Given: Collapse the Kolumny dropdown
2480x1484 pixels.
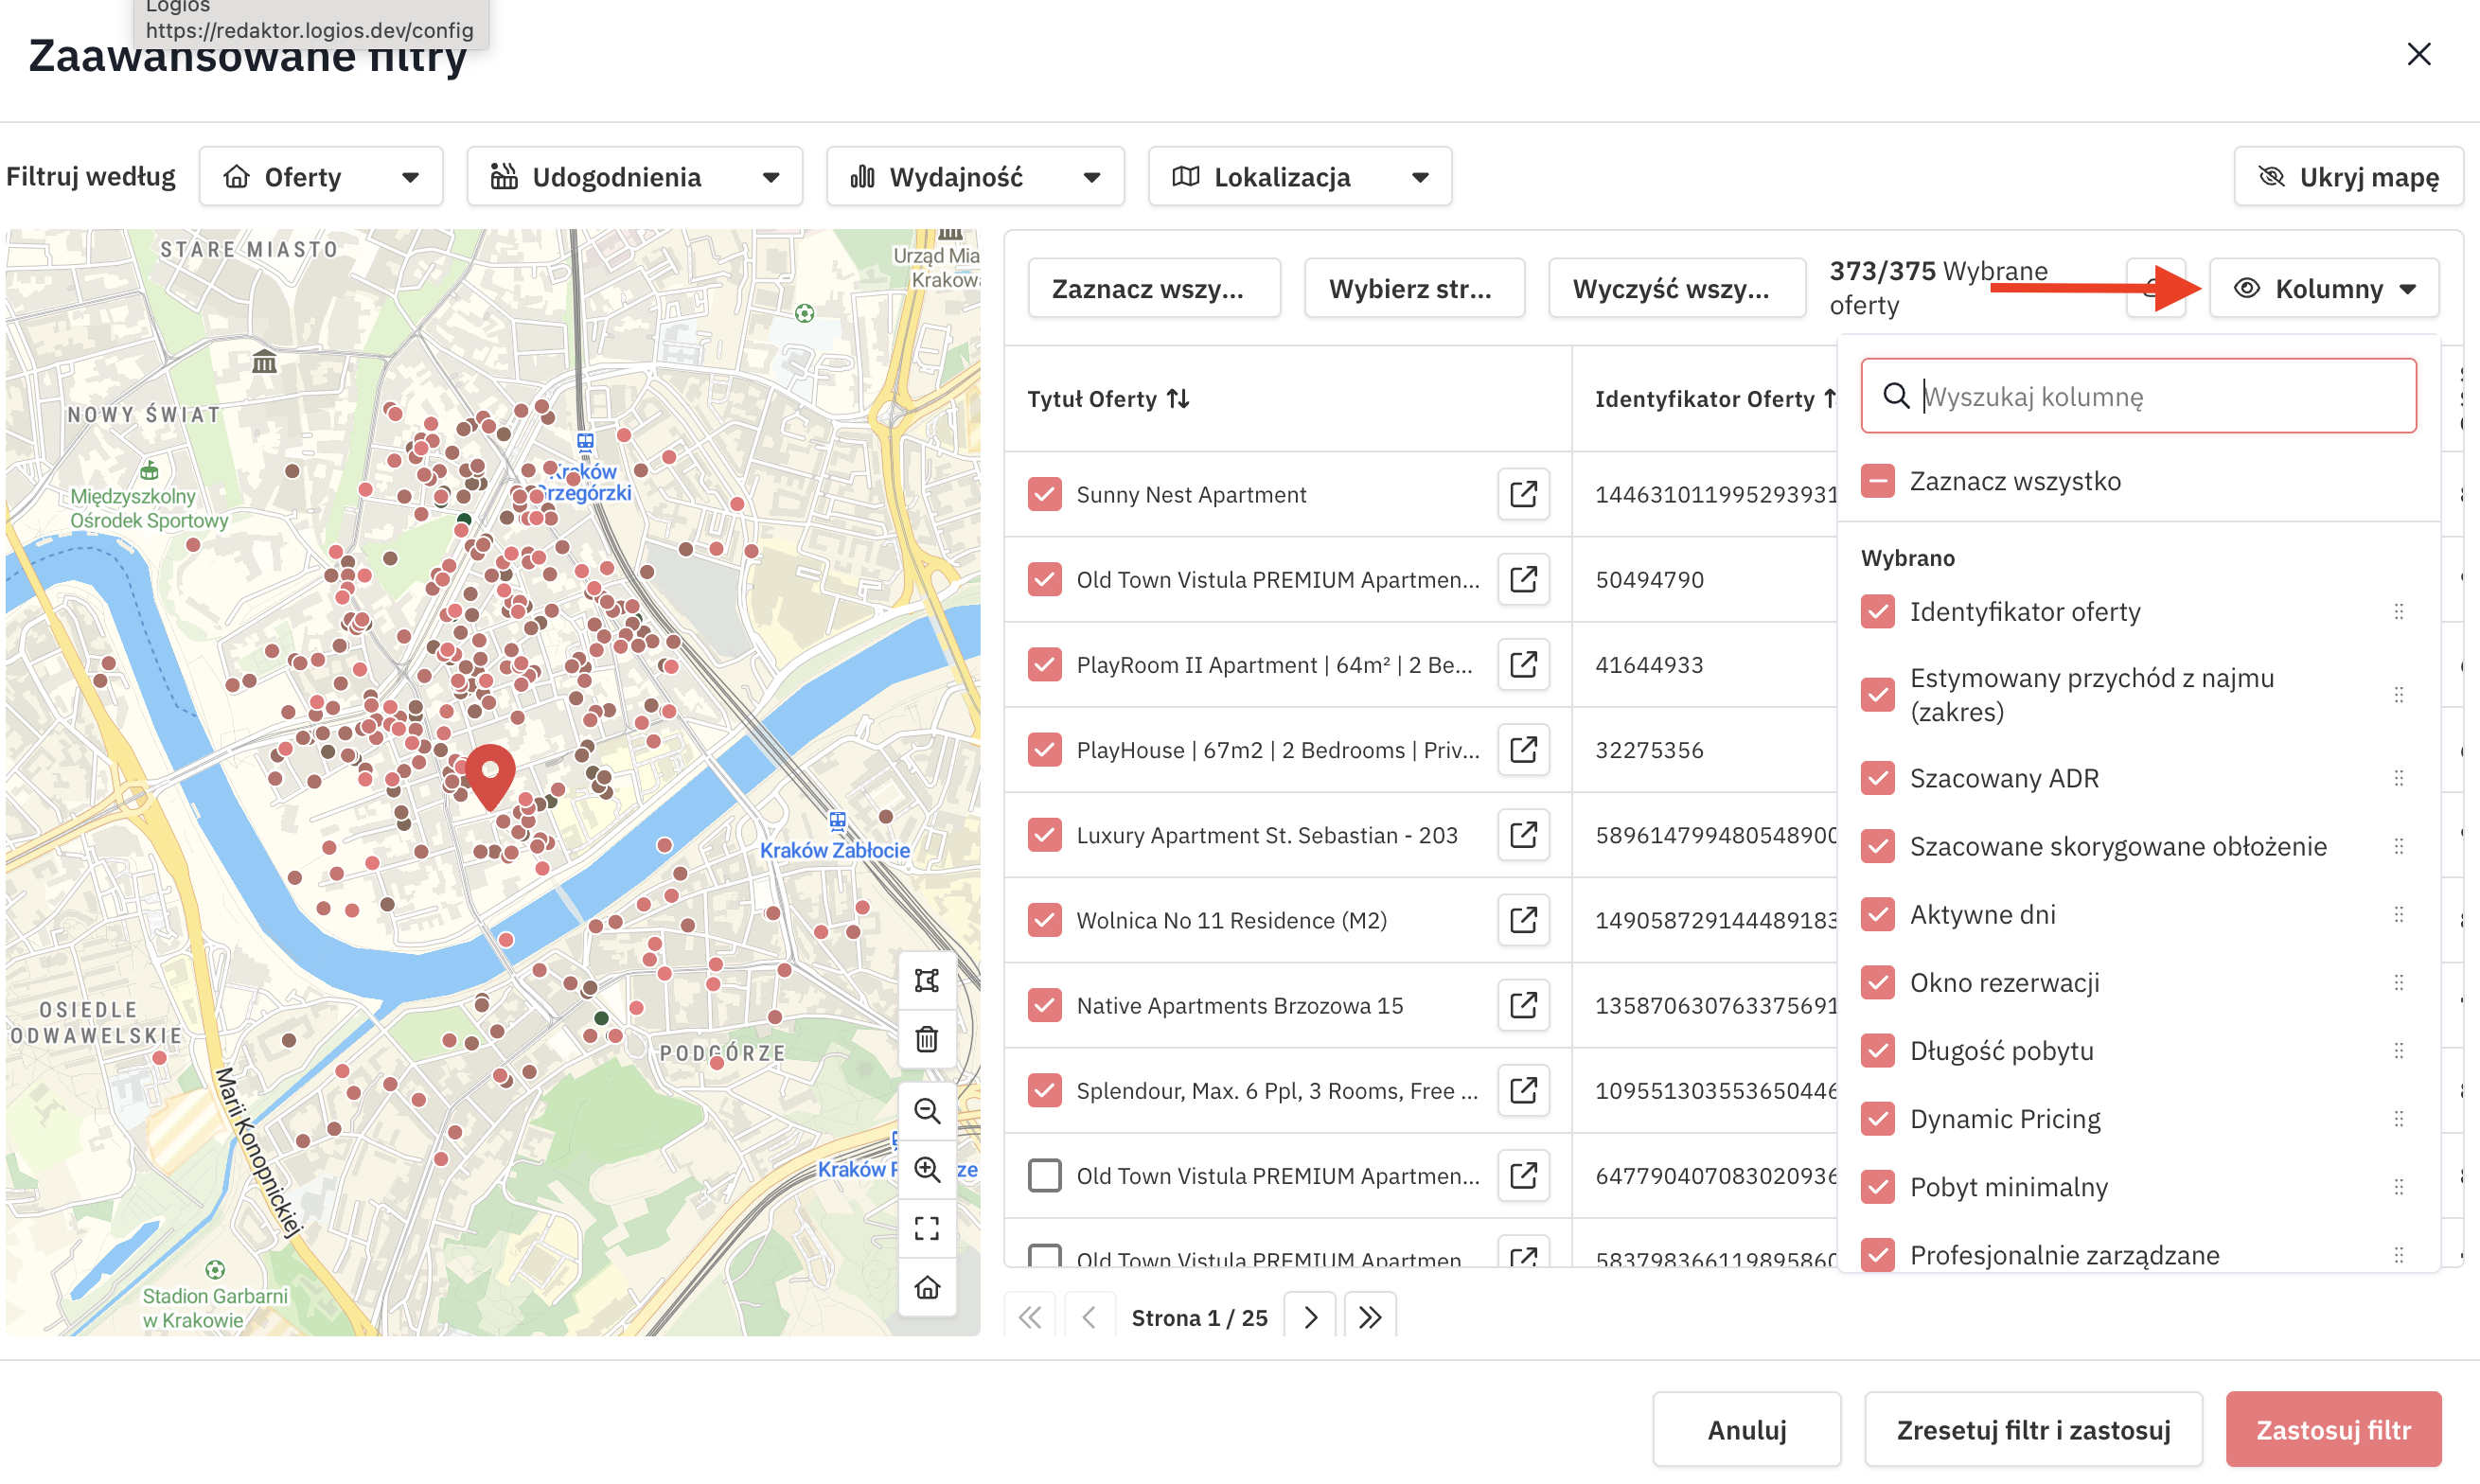Looking at the screenshot, I should point(2324,289).
